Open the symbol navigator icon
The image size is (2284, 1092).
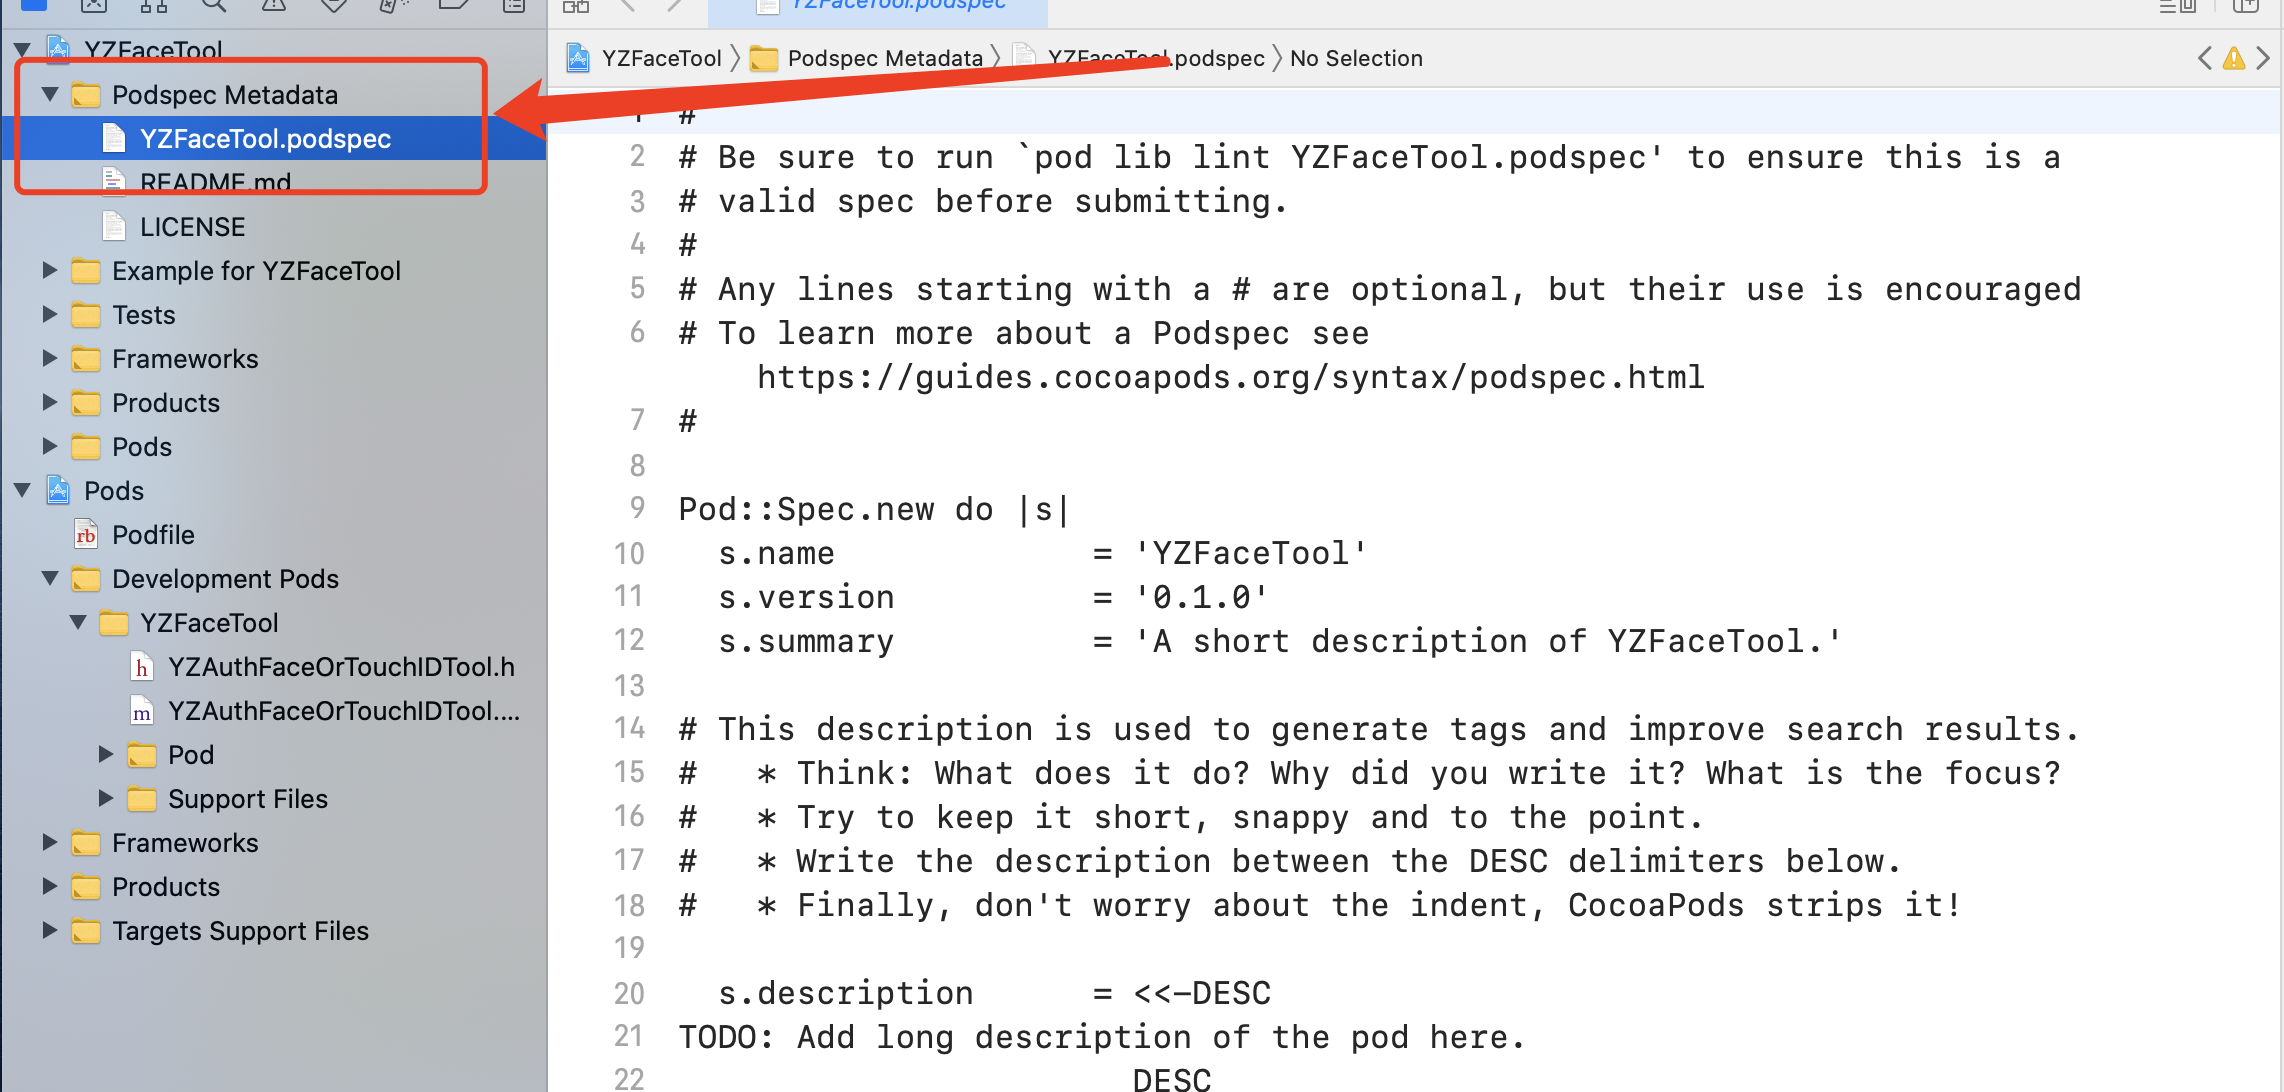tap(153, 5)
